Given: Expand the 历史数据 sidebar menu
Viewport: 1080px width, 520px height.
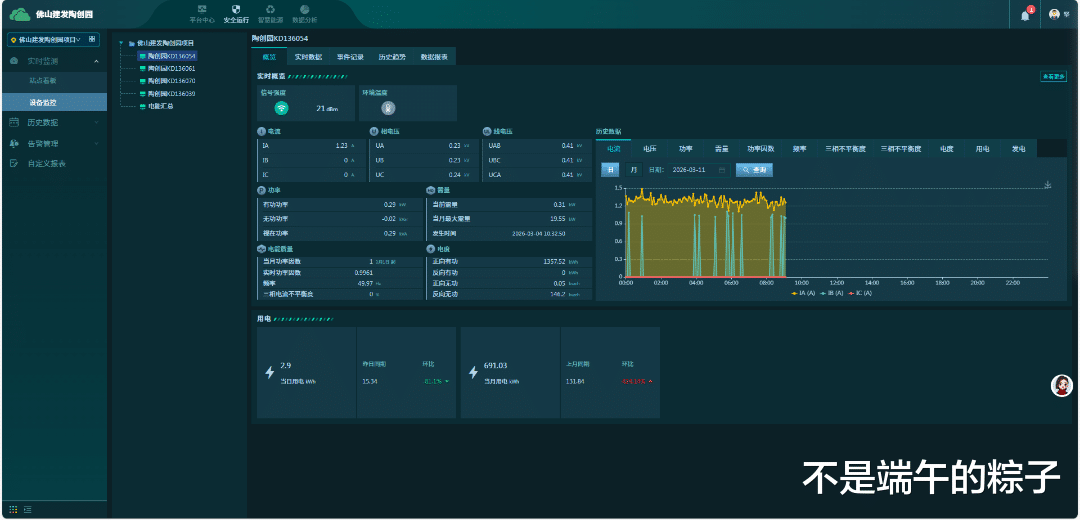Looking at the screenshot, I should click(x=54, y=123).
